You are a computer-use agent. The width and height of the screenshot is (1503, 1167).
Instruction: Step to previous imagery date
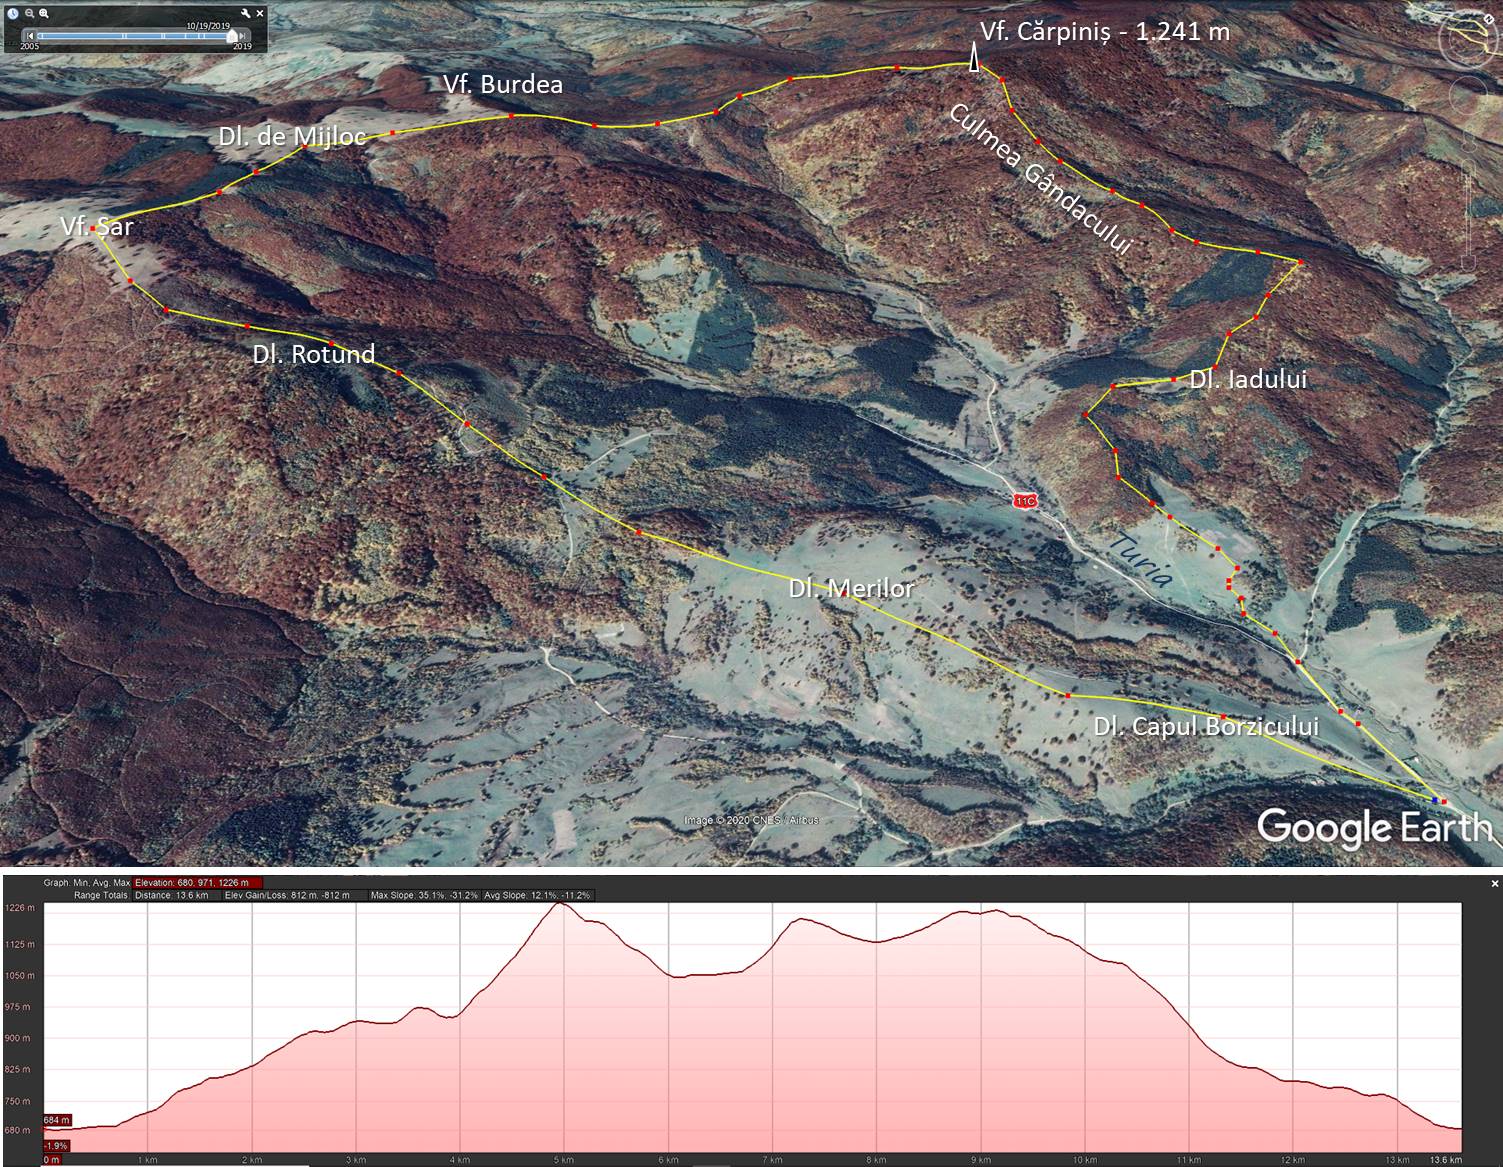point(30,36)
